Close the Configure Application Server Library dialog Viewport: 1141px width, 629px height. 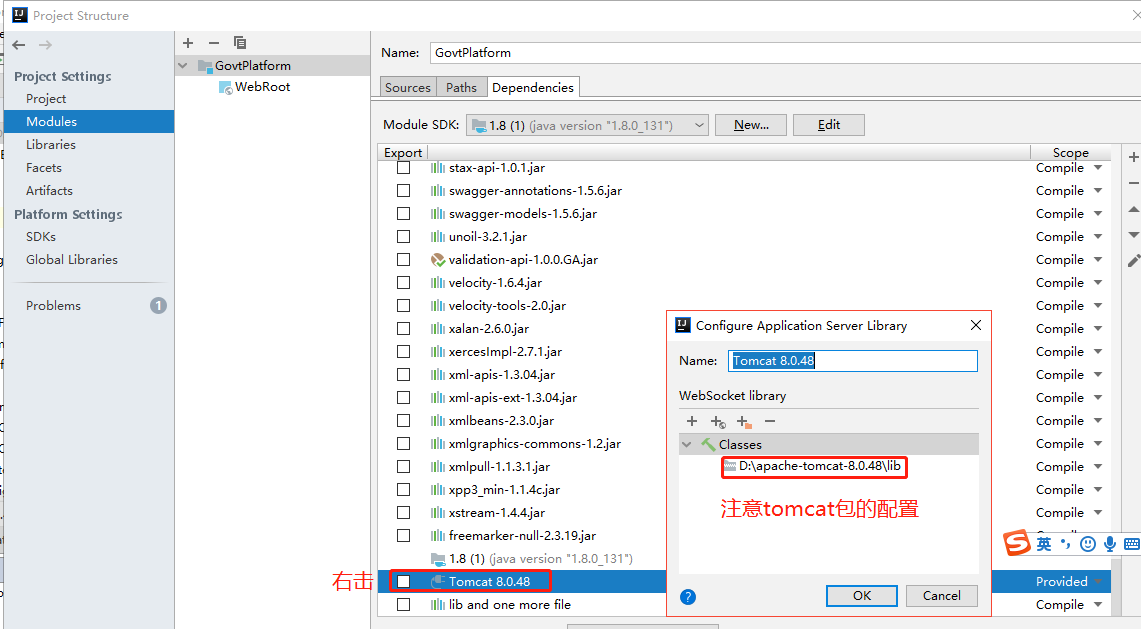tap(976, 325)
